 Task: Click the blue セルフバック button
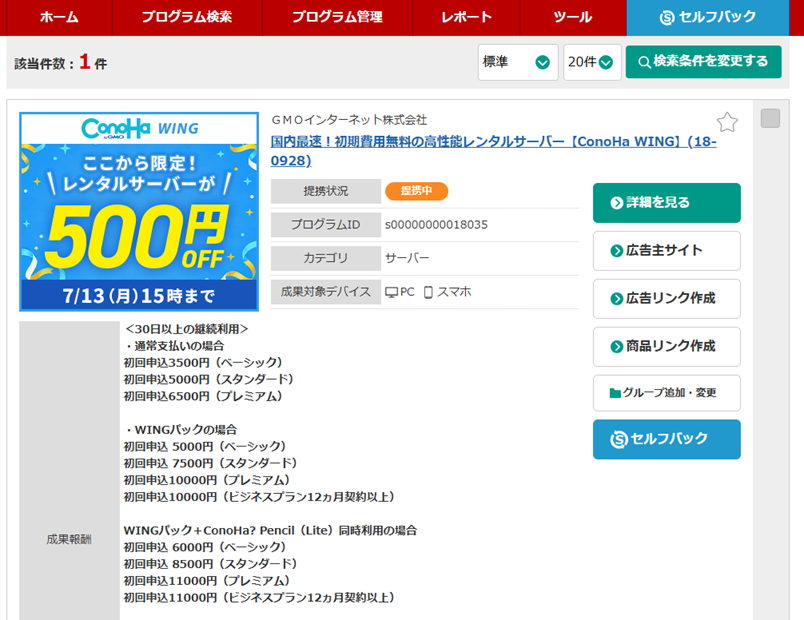click(667, 439)
